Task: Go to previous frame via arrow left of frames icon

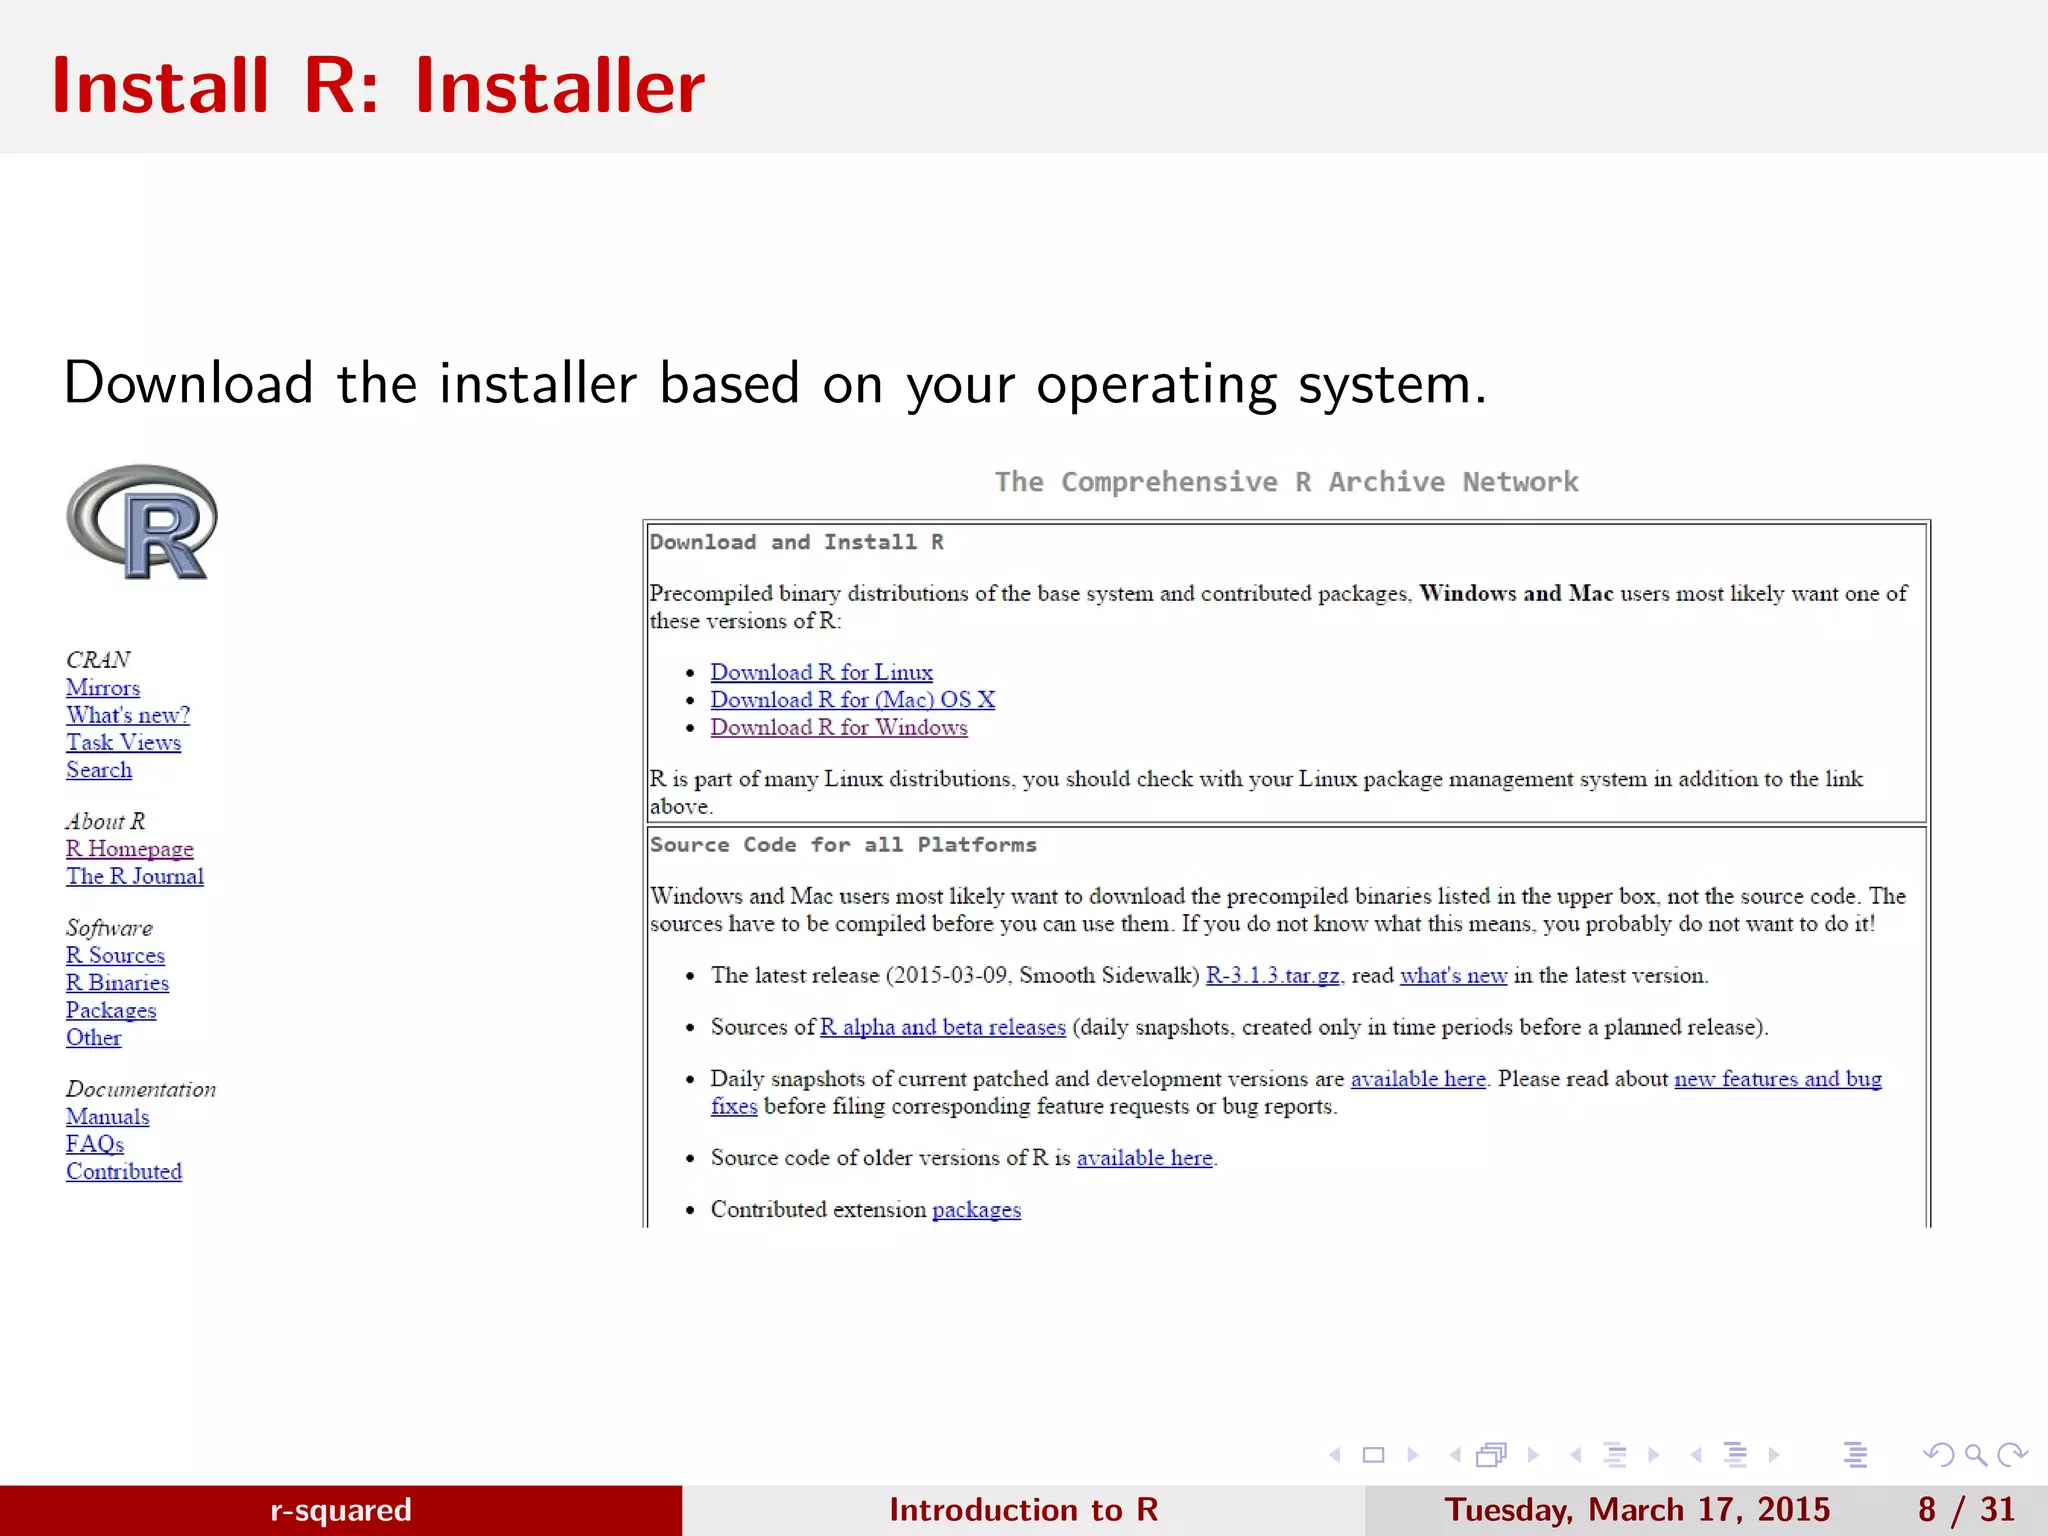Action: point(1455,1455)
